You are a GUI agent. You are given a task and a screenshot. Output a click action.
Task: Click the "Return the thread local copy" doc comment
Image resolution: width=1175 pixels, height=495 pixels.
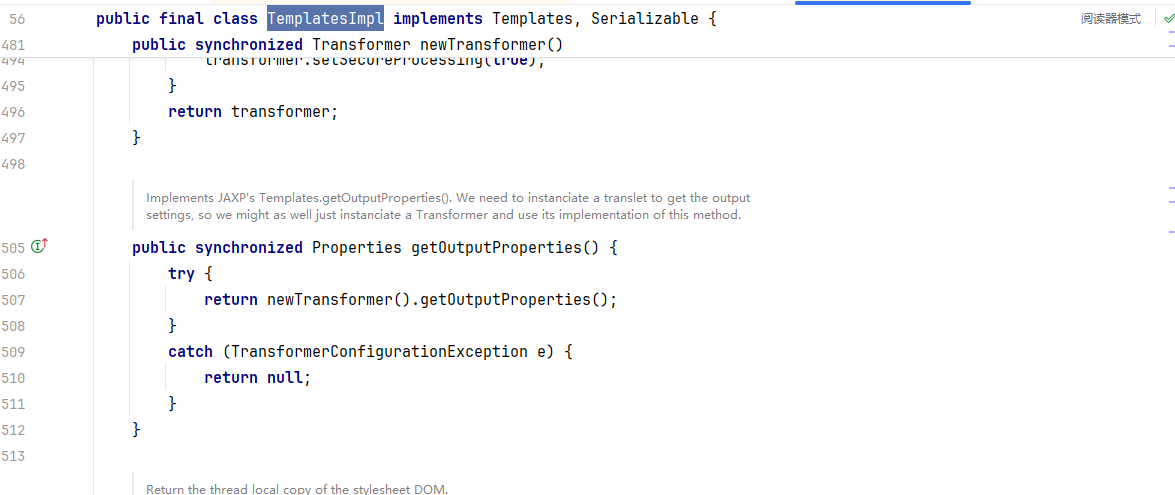point(297,489)
